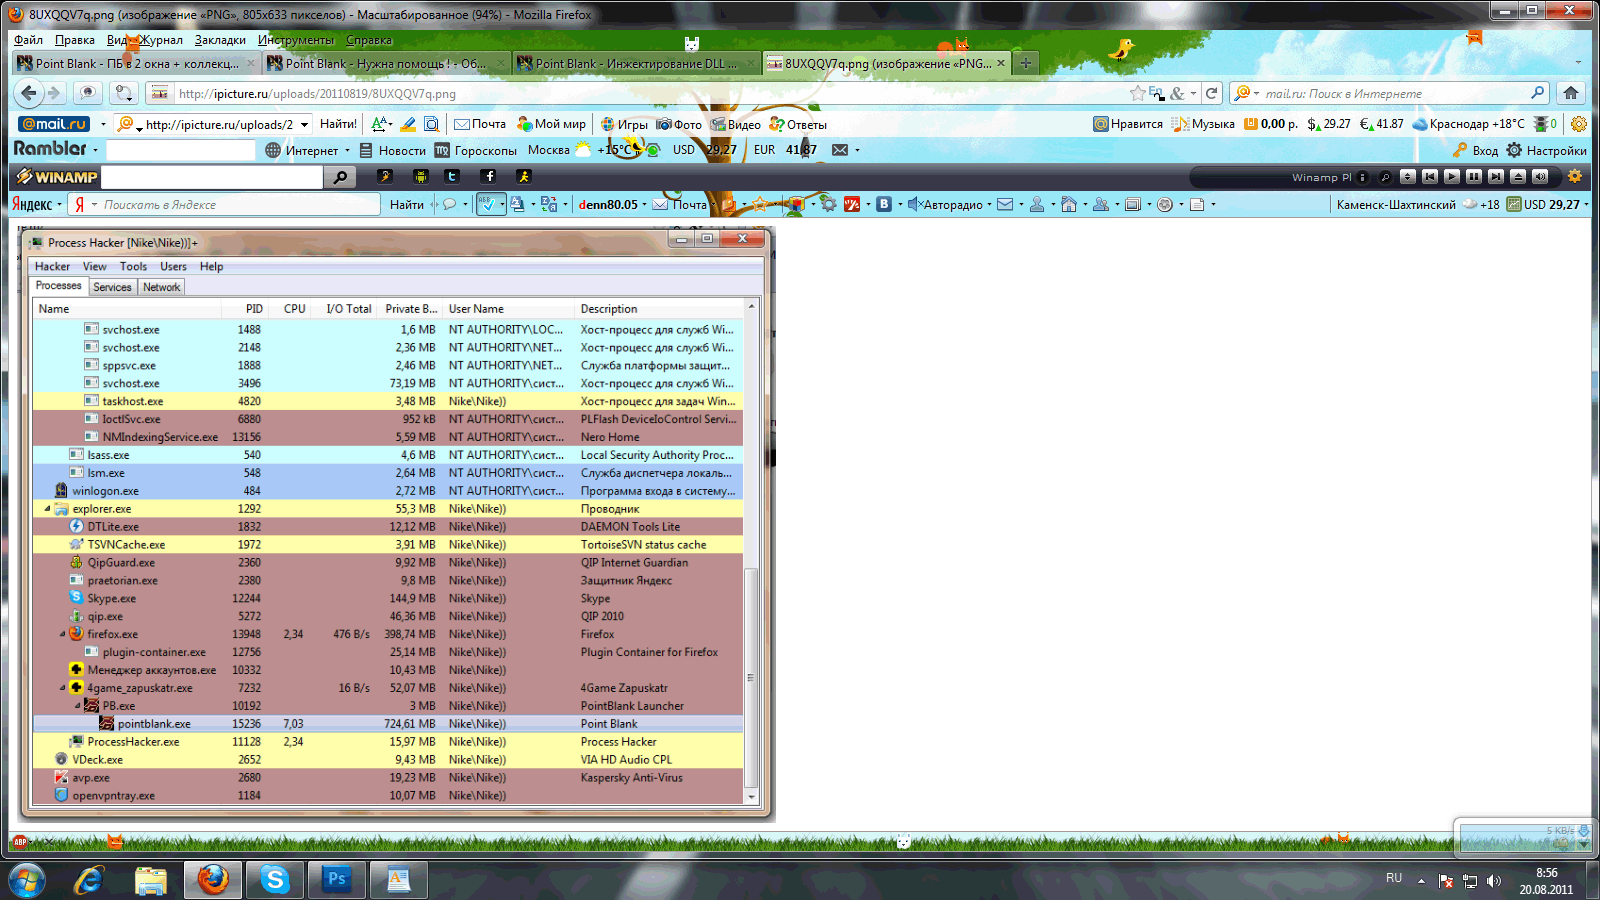The width and height of the screenshot is (1600, 900).
Task: Click the Mail.ru highlighter marker icon
Action: click(407, 124)
